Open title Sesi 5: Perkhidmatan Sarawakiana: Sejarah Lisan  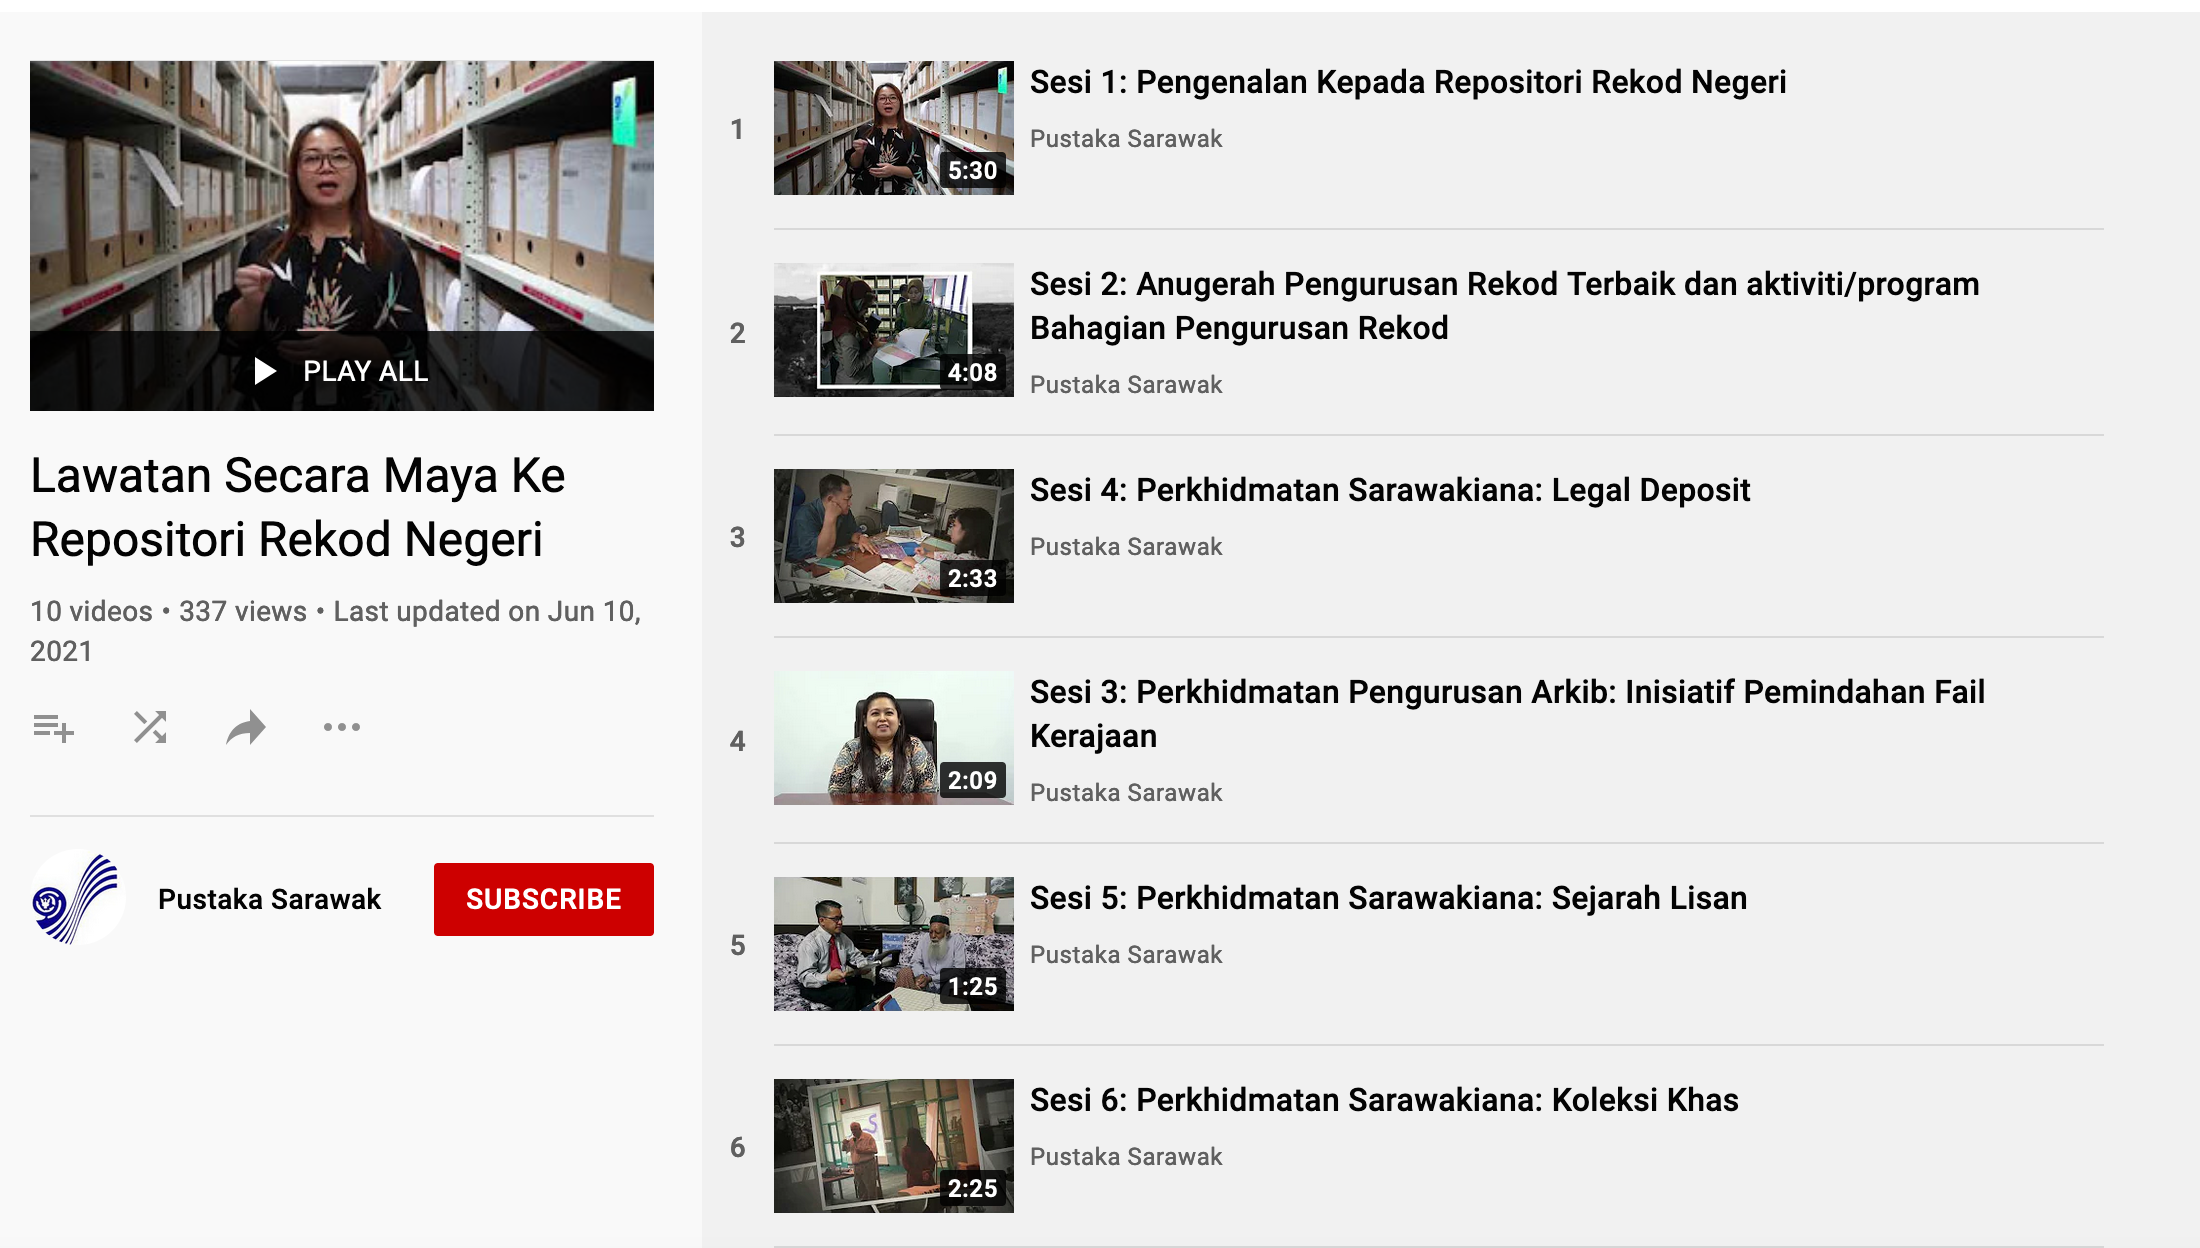click(x=1389, y=898)
